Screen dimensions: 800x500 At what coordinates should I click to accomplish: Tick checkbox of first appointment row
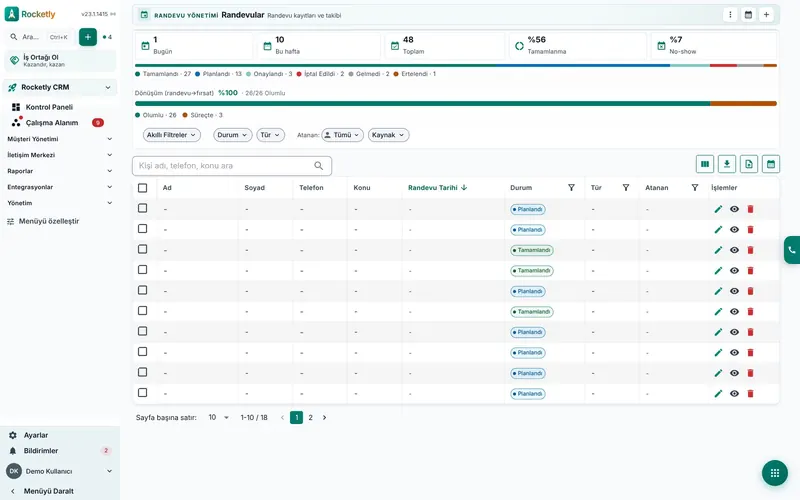pyautogui.click(x=142, y=208)
